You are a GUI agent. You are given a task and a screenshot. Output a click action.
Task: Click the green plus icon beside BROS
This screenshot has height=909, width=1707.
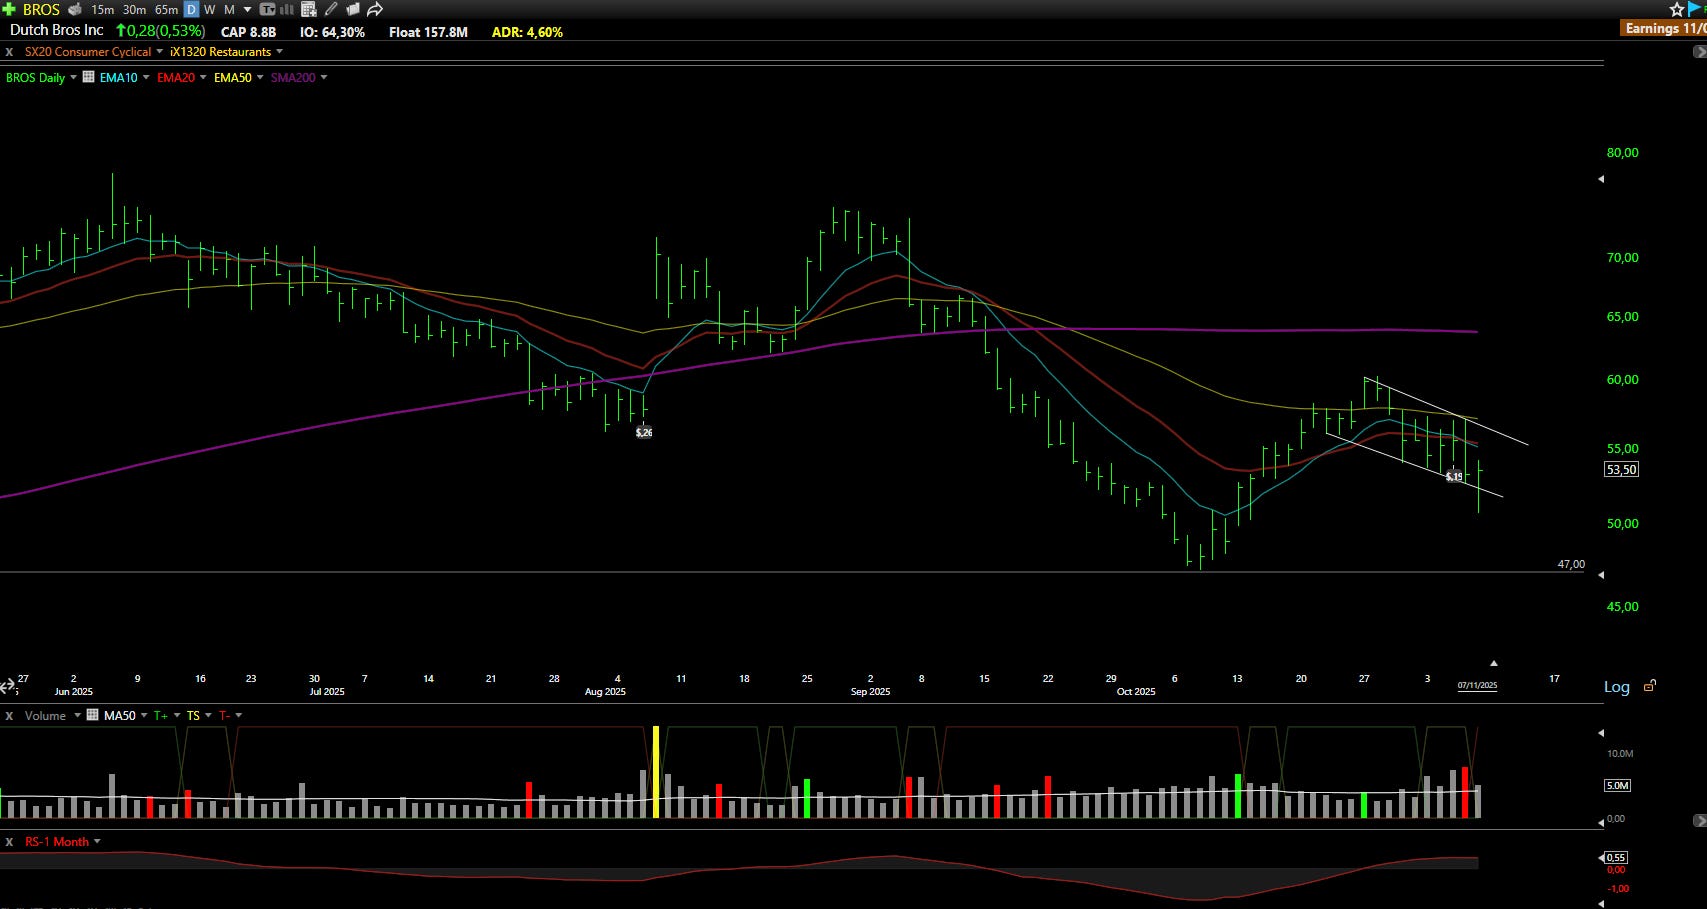pos(9,9)
